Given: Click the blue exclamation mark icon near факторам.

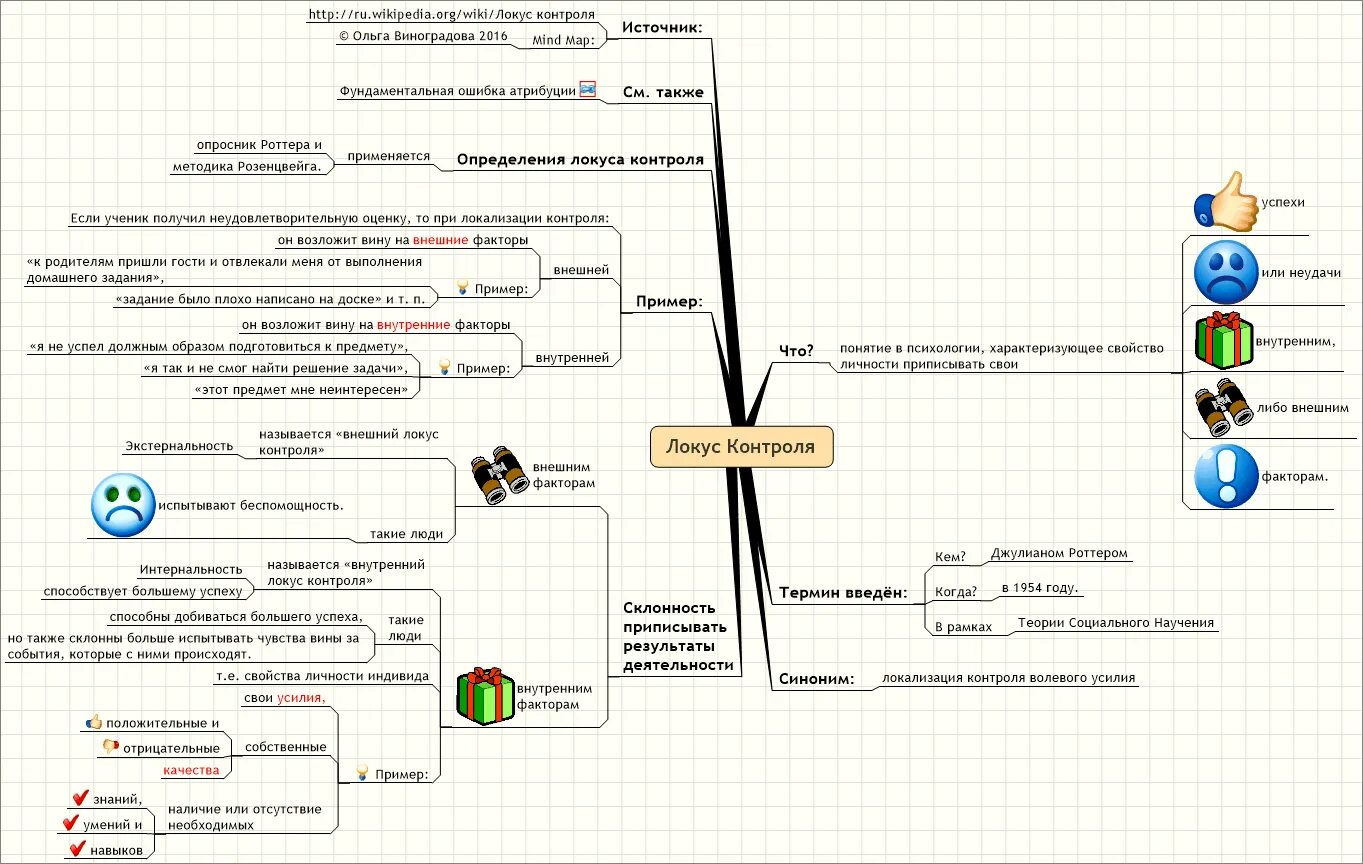Looking at the screenshot, I should 1225,476.
